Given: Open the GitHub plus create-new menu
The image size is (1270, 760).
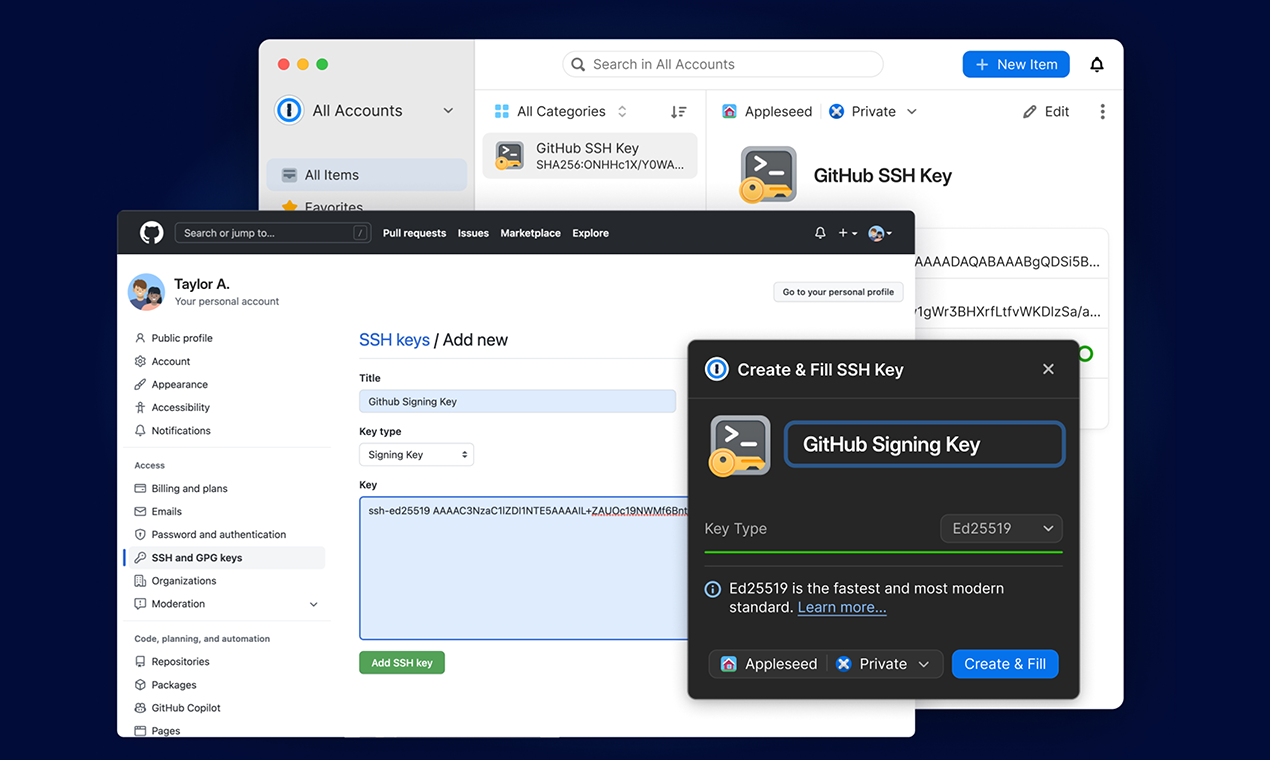Looking at the screenshot, I should pyautogui.click(x=847, y=232).
